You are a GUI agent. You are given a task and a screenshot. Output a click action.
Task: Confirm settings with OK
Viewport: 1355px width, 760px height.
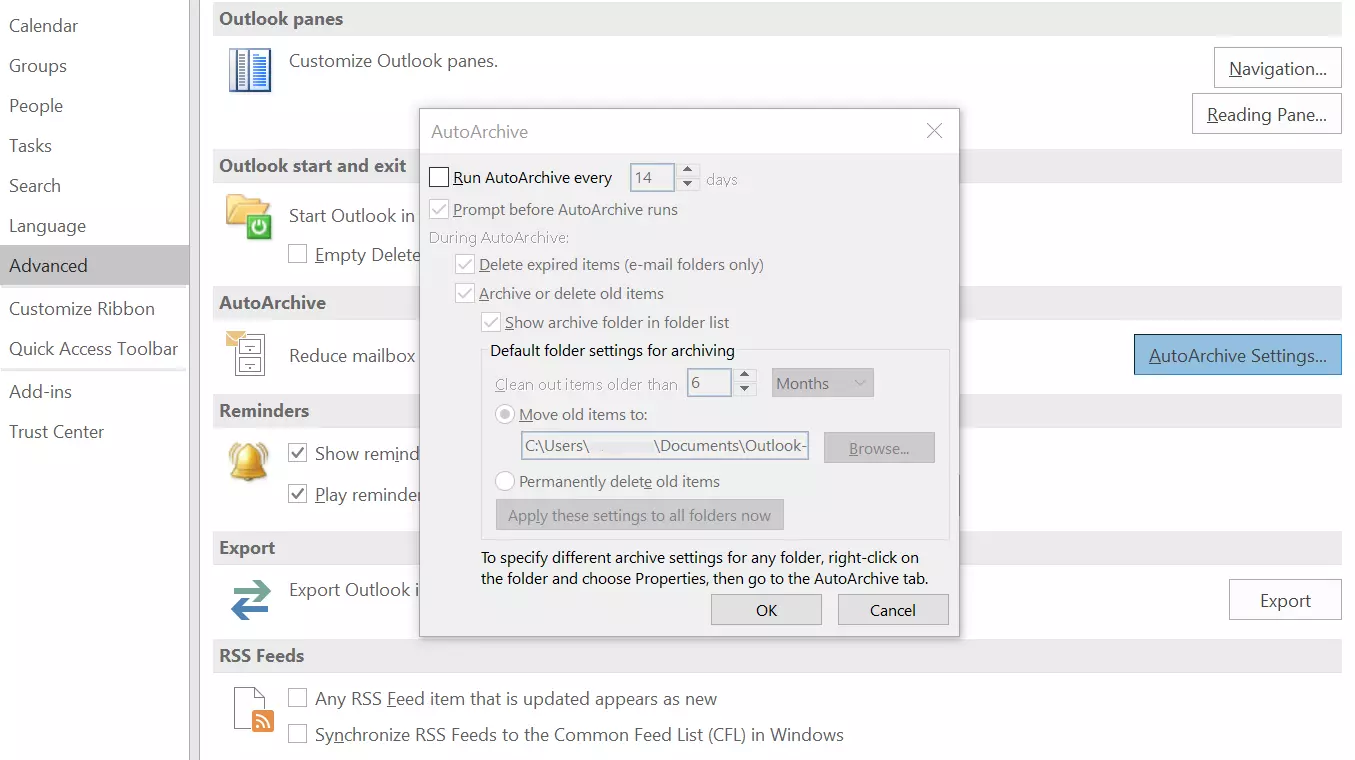point(766,609)
